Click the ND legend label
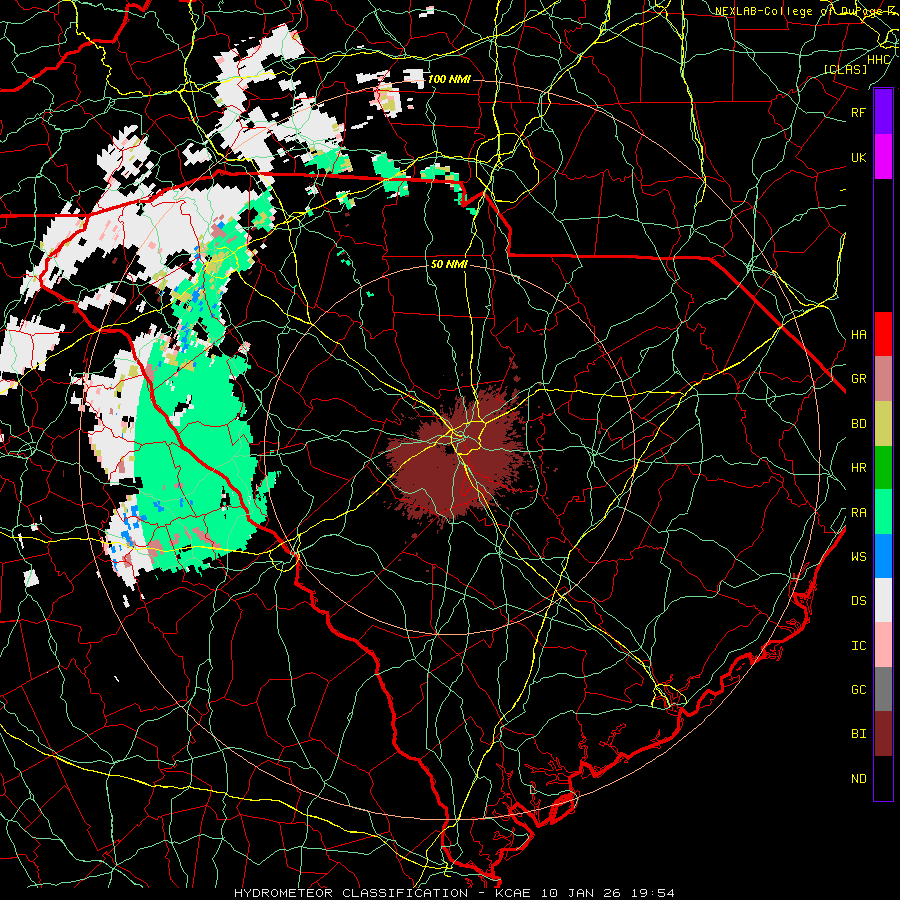This screenshot has height=900, width=900. point(858,779)
